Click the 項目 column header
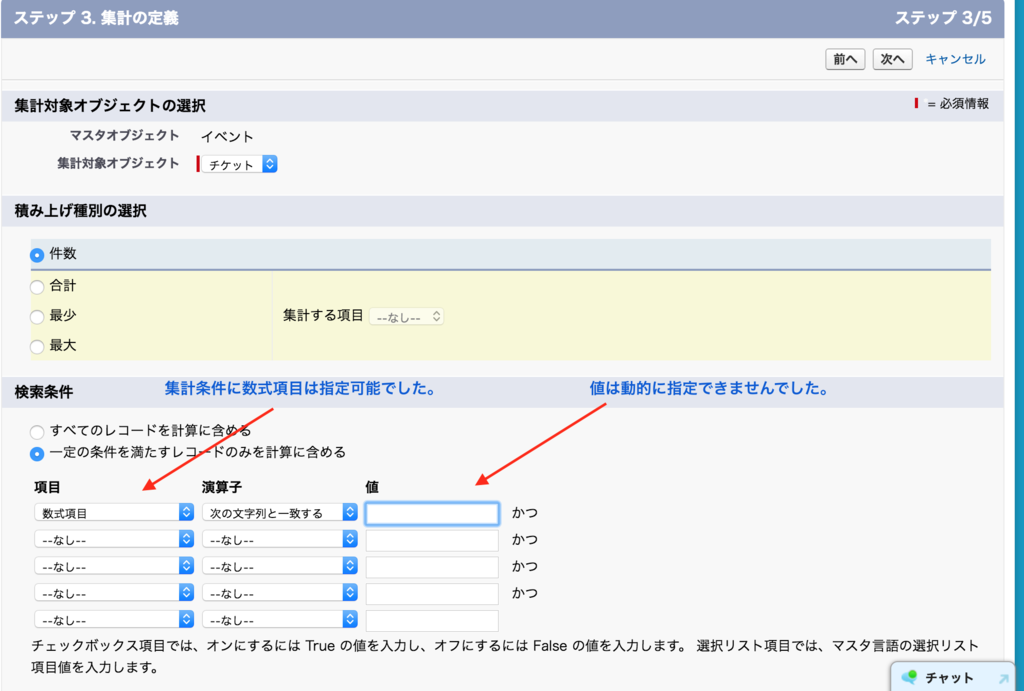The image size is (1024, 691). pyautogui.click(x=47, y=487)
